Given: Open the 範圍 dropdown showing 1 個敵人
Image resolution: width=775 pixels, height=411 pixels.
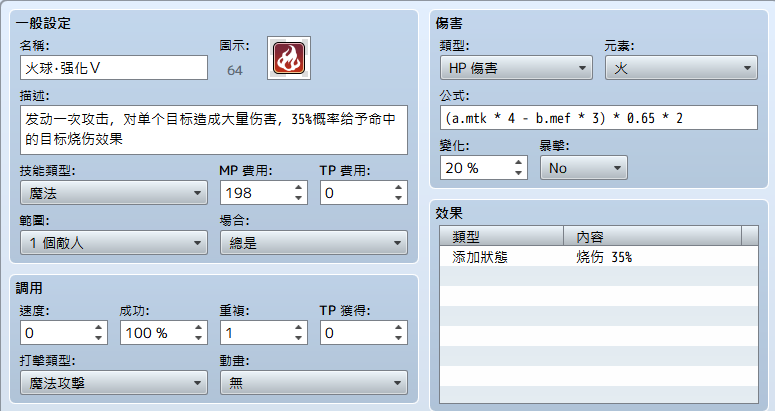Looking at the screenshot, I should click(x=114, y=243).
